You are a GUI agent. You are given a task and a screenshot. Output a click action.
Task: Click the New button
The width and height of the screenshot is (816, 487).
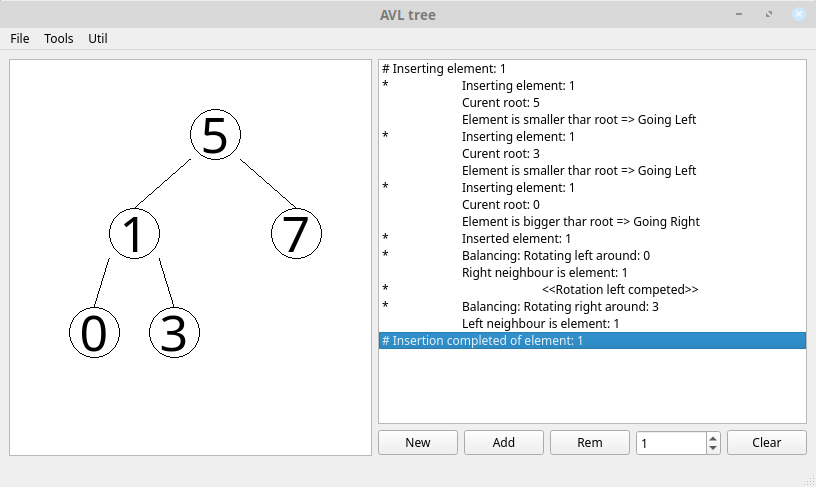click(418, 443)
